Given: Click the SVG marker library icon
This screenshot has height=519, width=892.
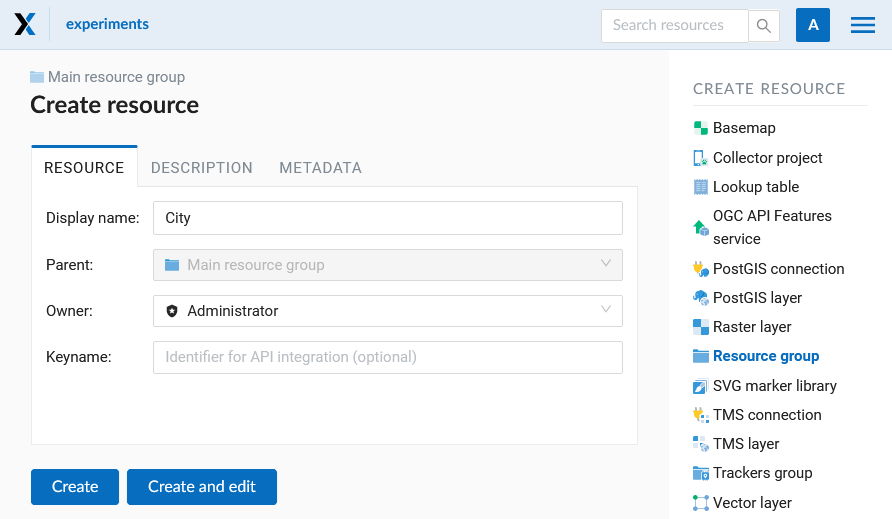Looking at the screenshot, I should [701, 386].
